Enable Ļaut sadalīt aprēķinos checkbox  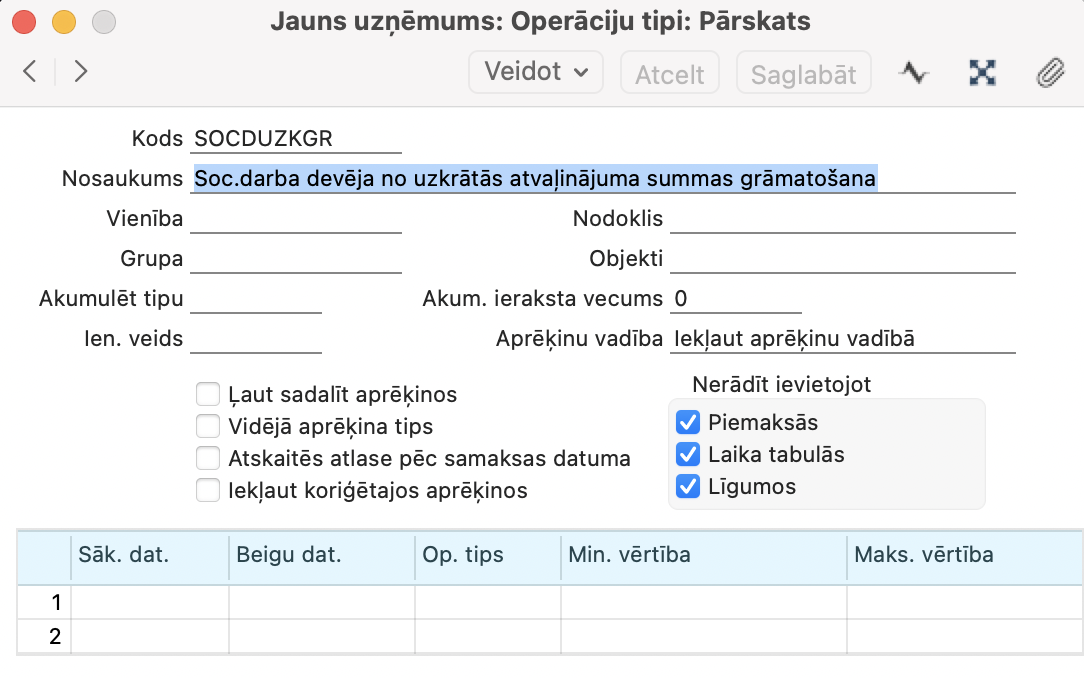coord(208,394)
